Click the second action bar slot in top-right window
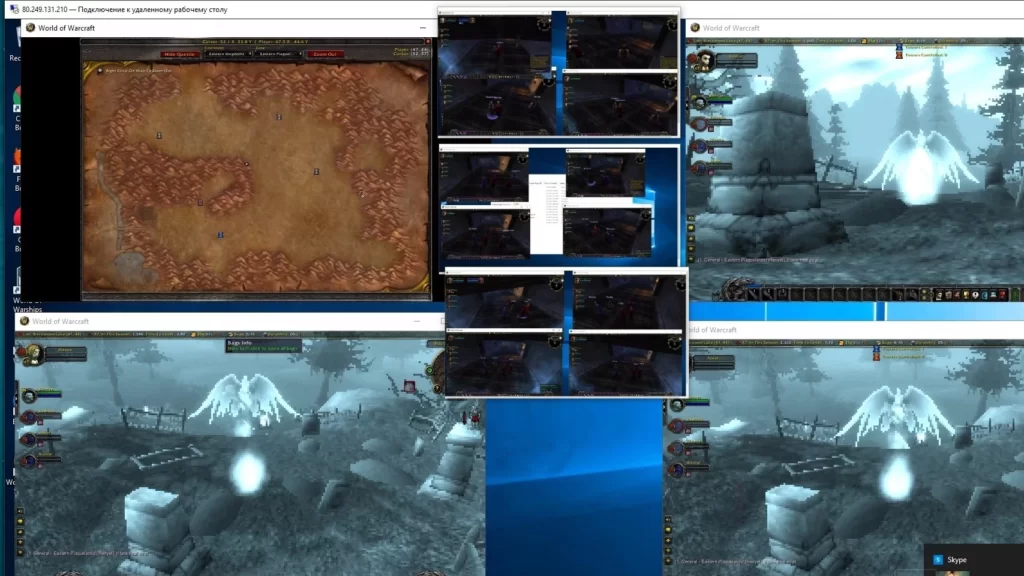The width and height of the screenshot is (1024, 576). click(767, 295)
